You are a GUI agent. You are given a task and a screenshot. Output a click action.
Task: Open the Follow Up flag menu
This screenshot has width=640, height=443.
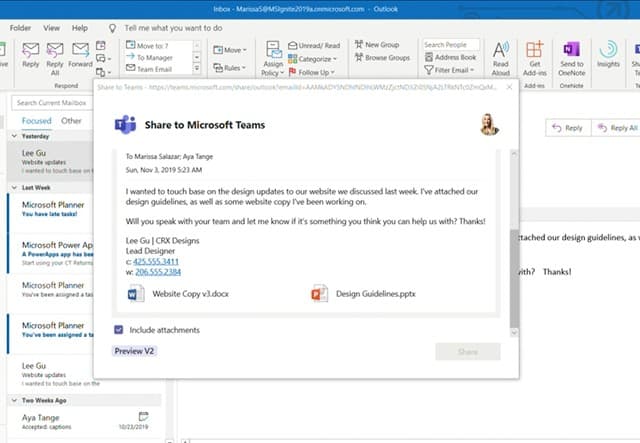(311, 72)
